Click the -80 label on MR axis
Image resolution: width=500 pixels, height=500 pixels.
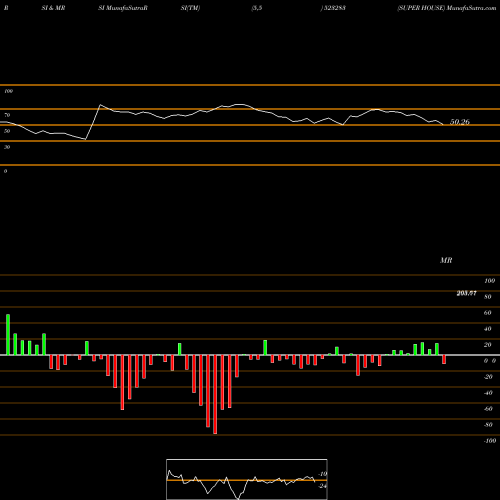488,425
